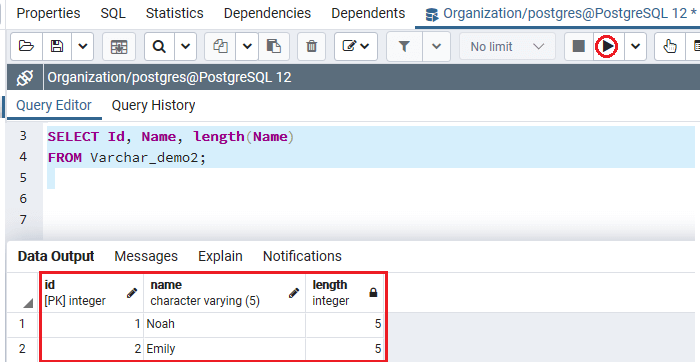
Task: Select result row number 2
Action: coord(22,348)
